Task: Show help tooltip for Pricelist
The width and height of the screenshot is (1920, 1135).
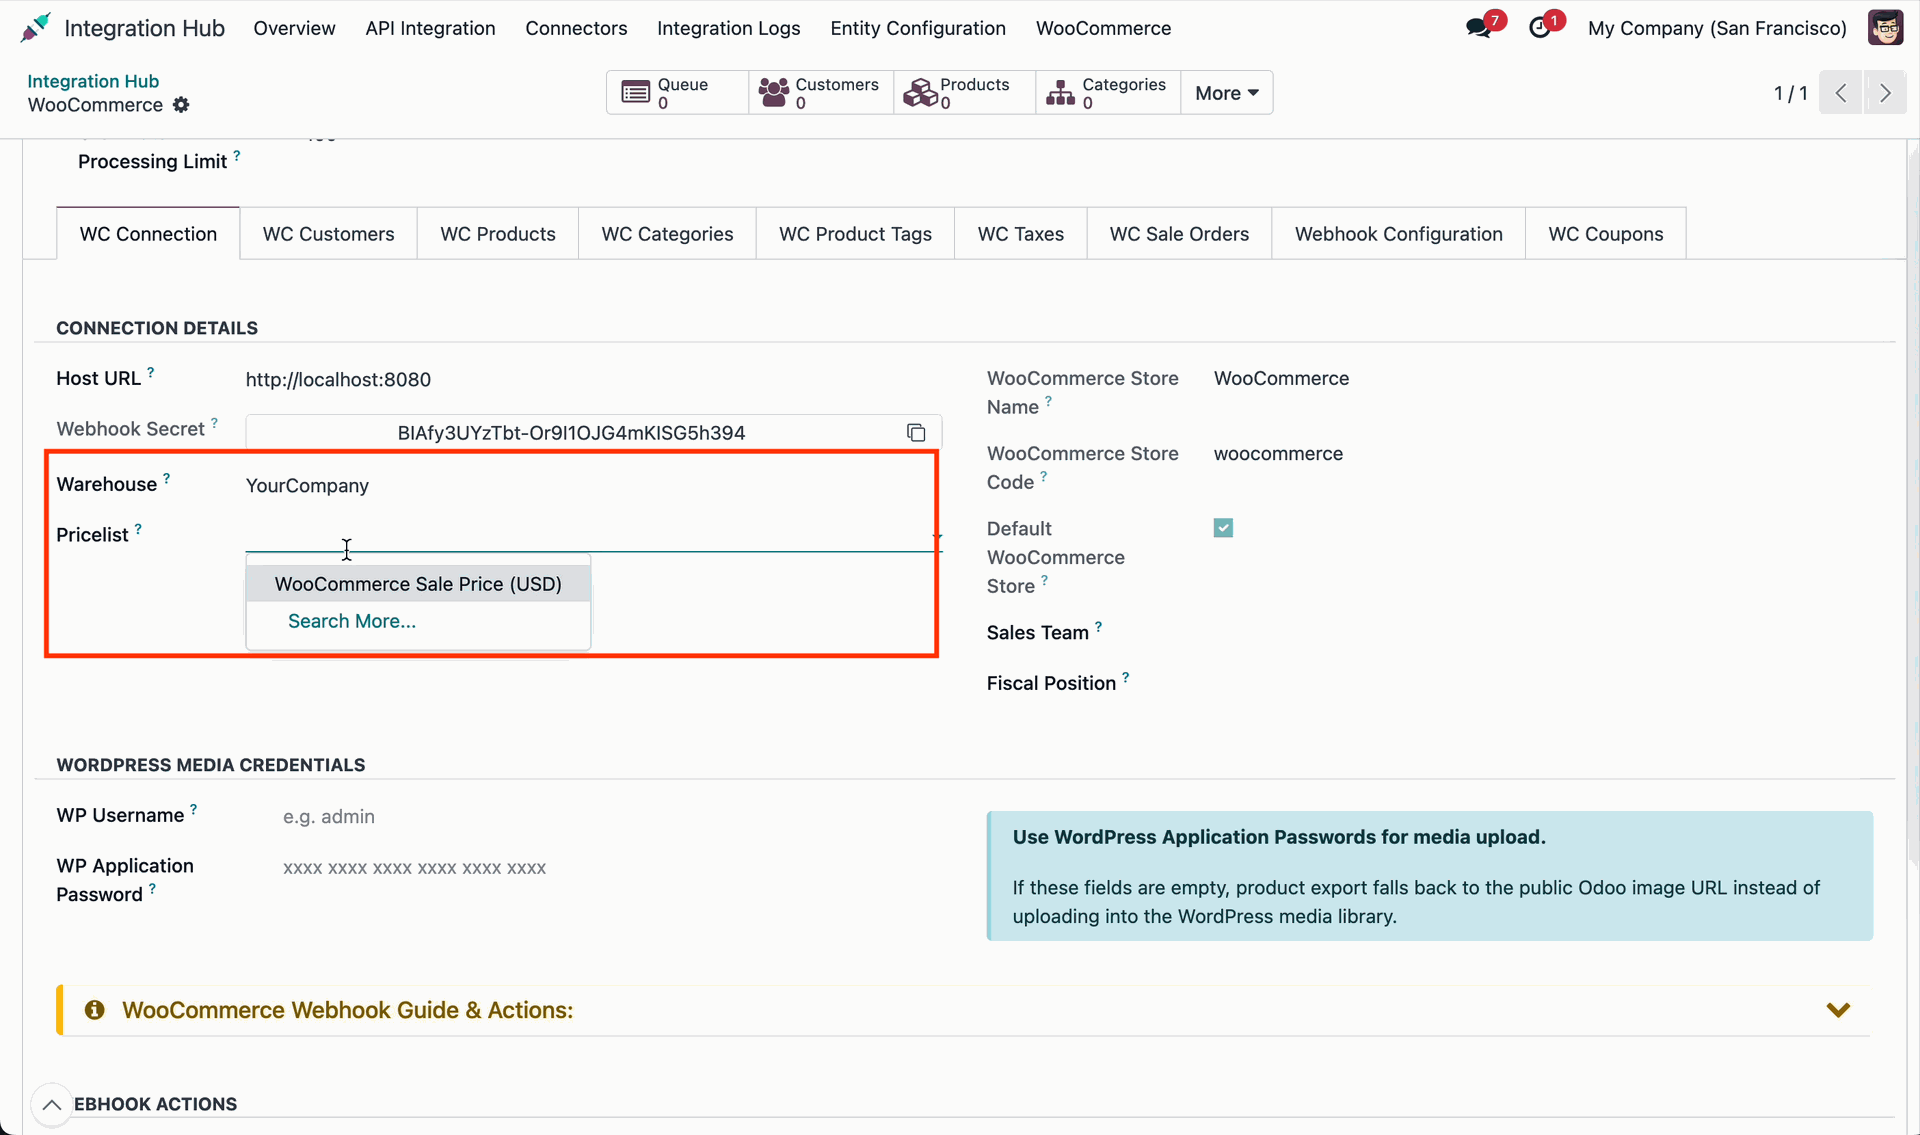Action: (x=138, y=529)
